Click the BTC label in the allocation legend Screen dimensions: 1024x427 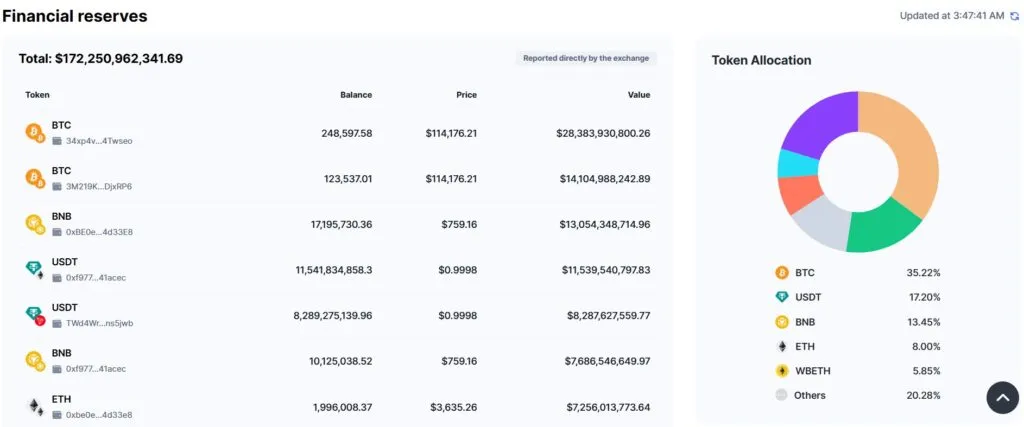(x=805, y=272)
